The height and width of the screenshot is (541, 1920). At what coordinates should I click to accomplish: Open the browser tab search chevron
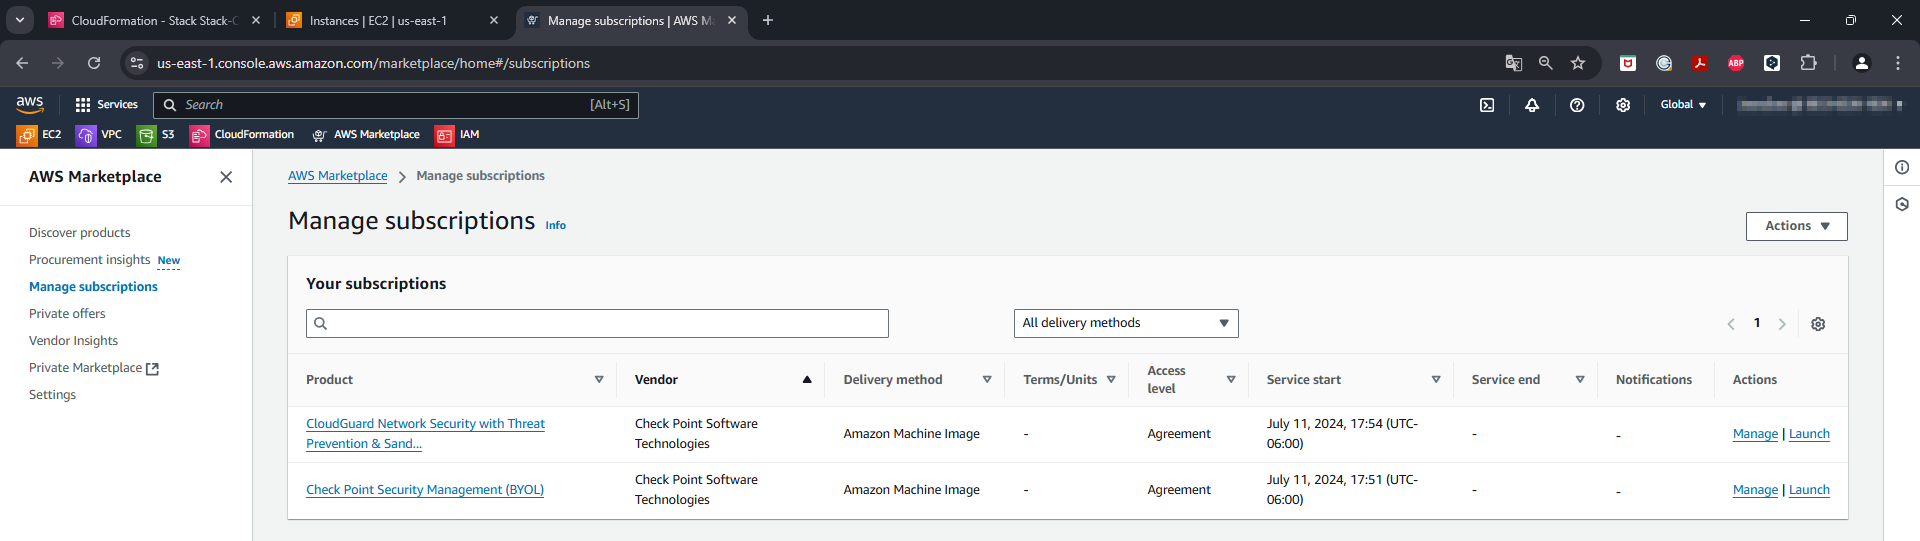point(20,20)
